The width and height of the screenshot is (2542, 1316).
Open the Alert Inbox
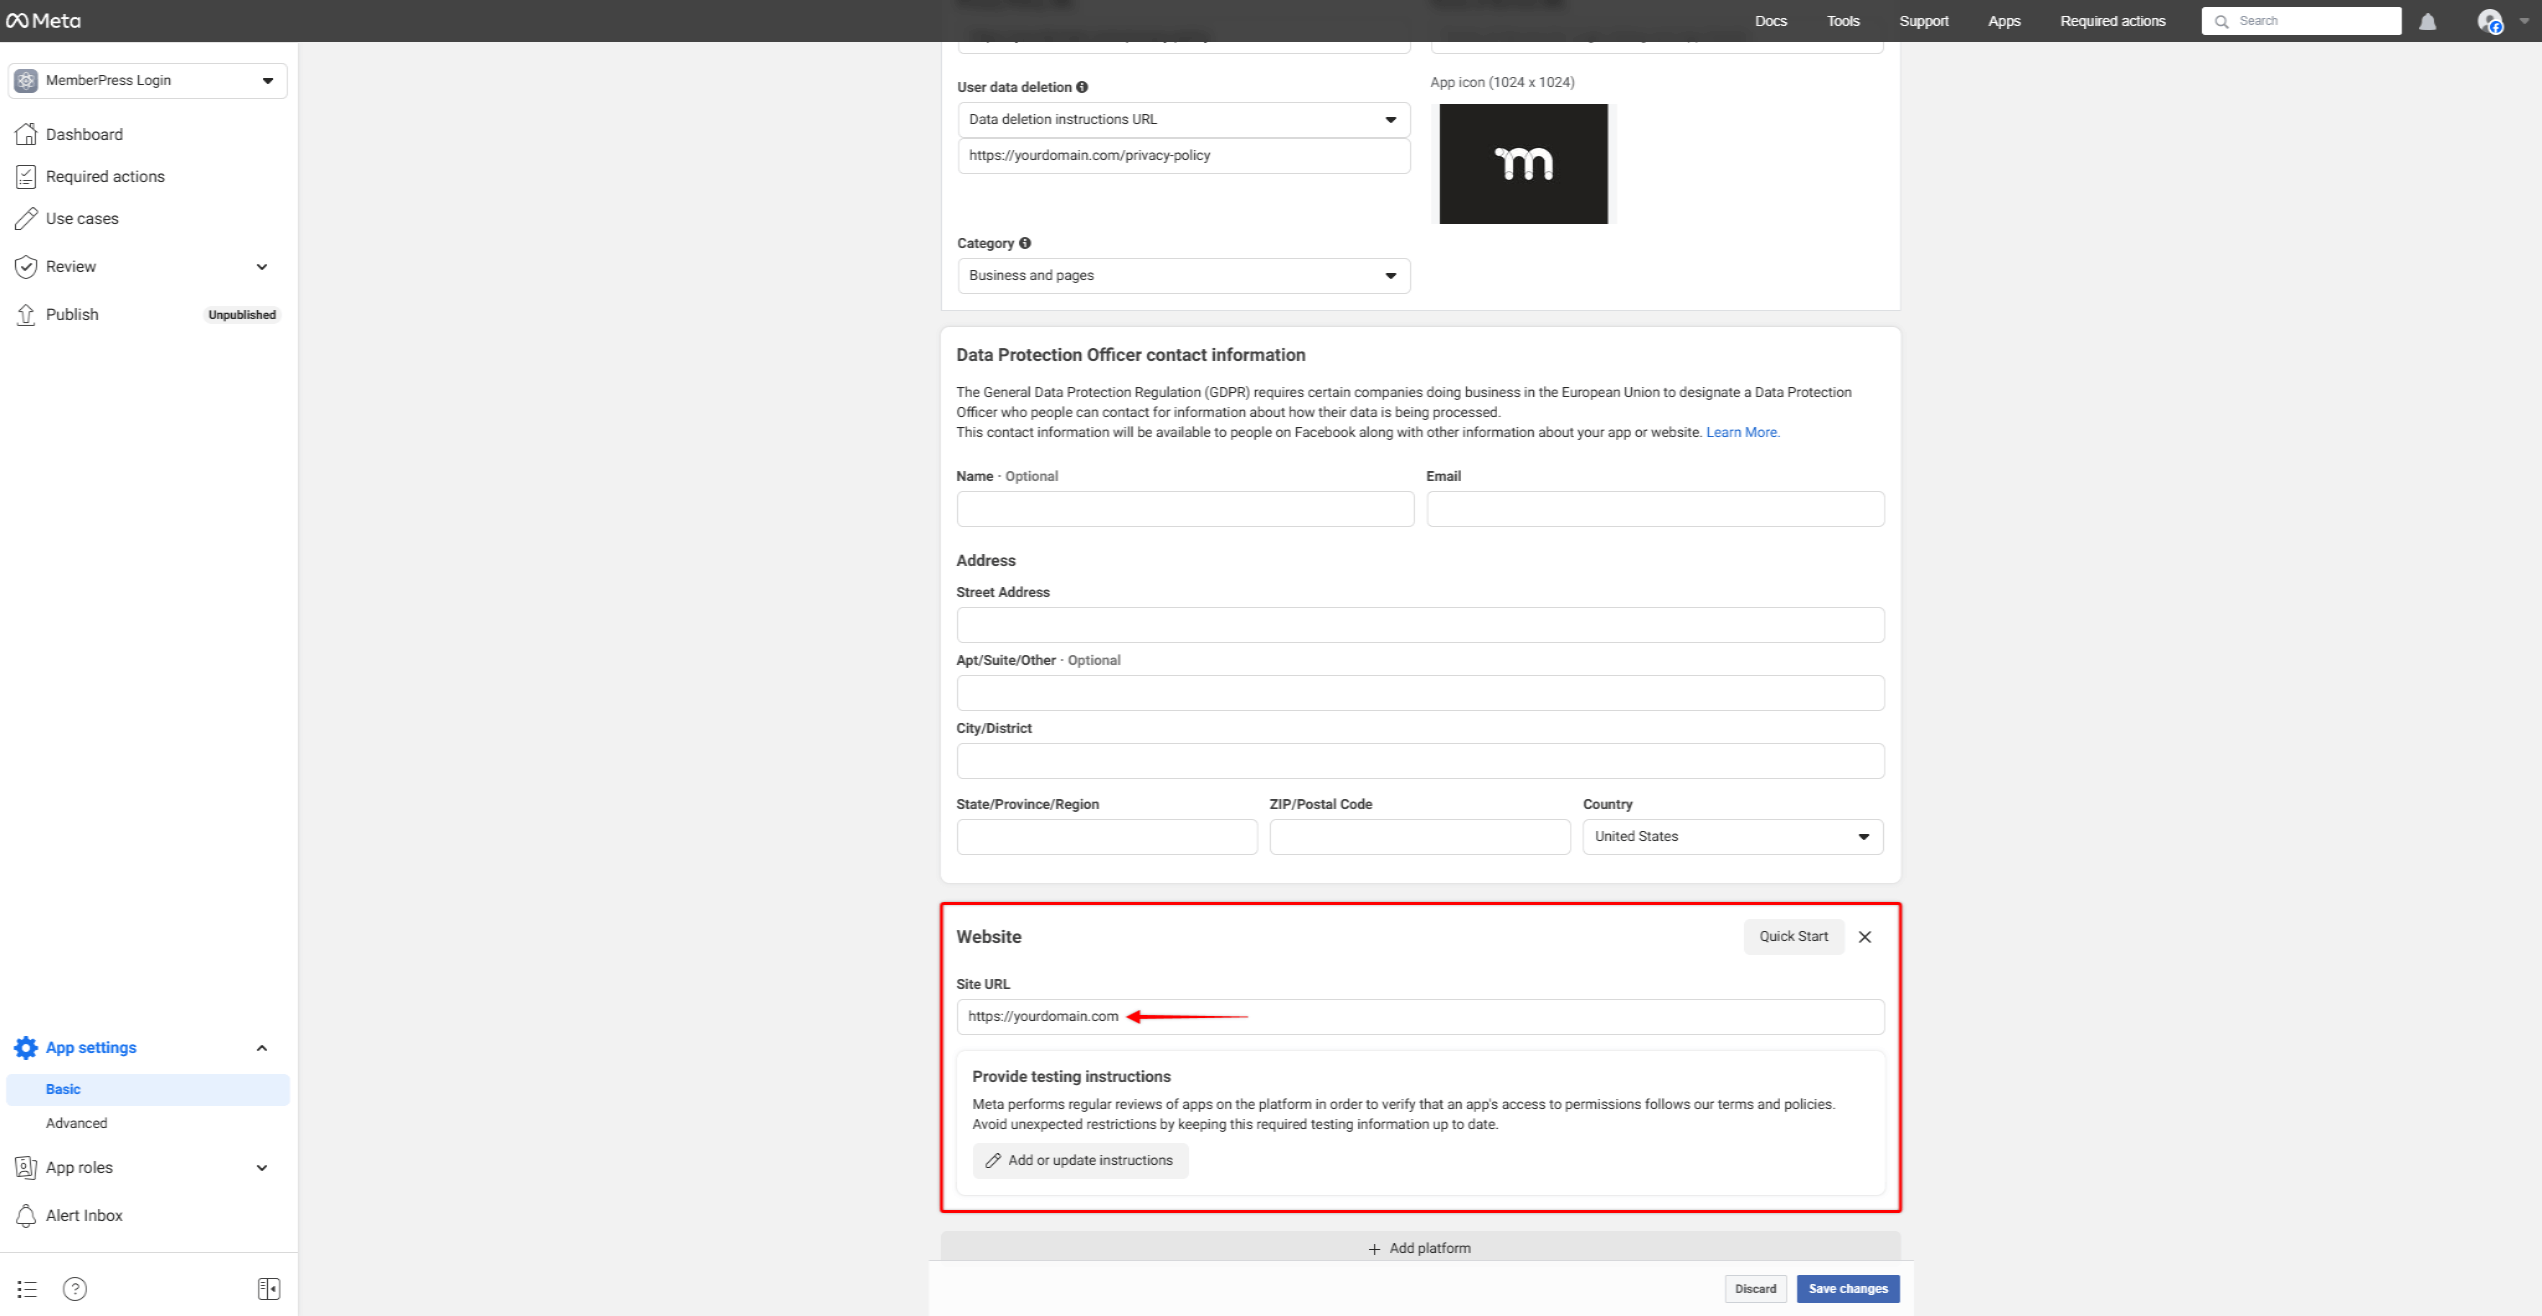click(x=84, y=1215)
